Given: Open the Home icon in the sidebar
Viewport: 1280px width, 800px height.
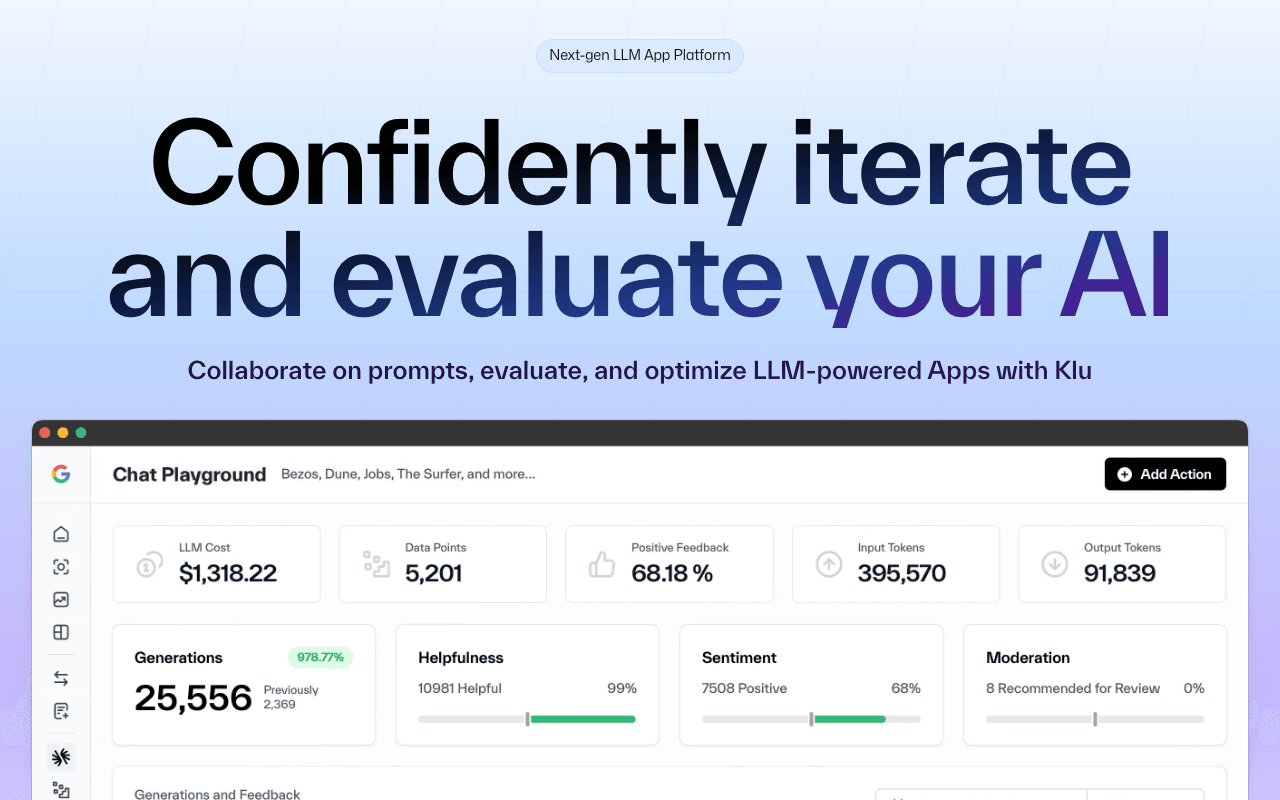Looking at the screenshot, I should tap(61, 534).
